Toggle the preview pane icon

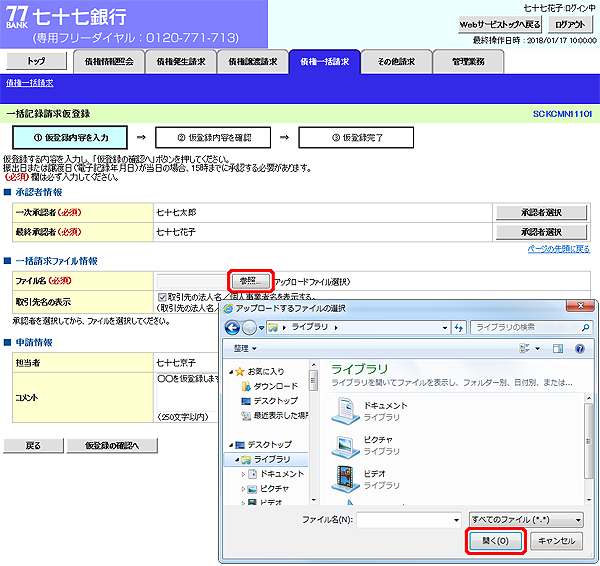pyautogui.click(x=557, y=348)
